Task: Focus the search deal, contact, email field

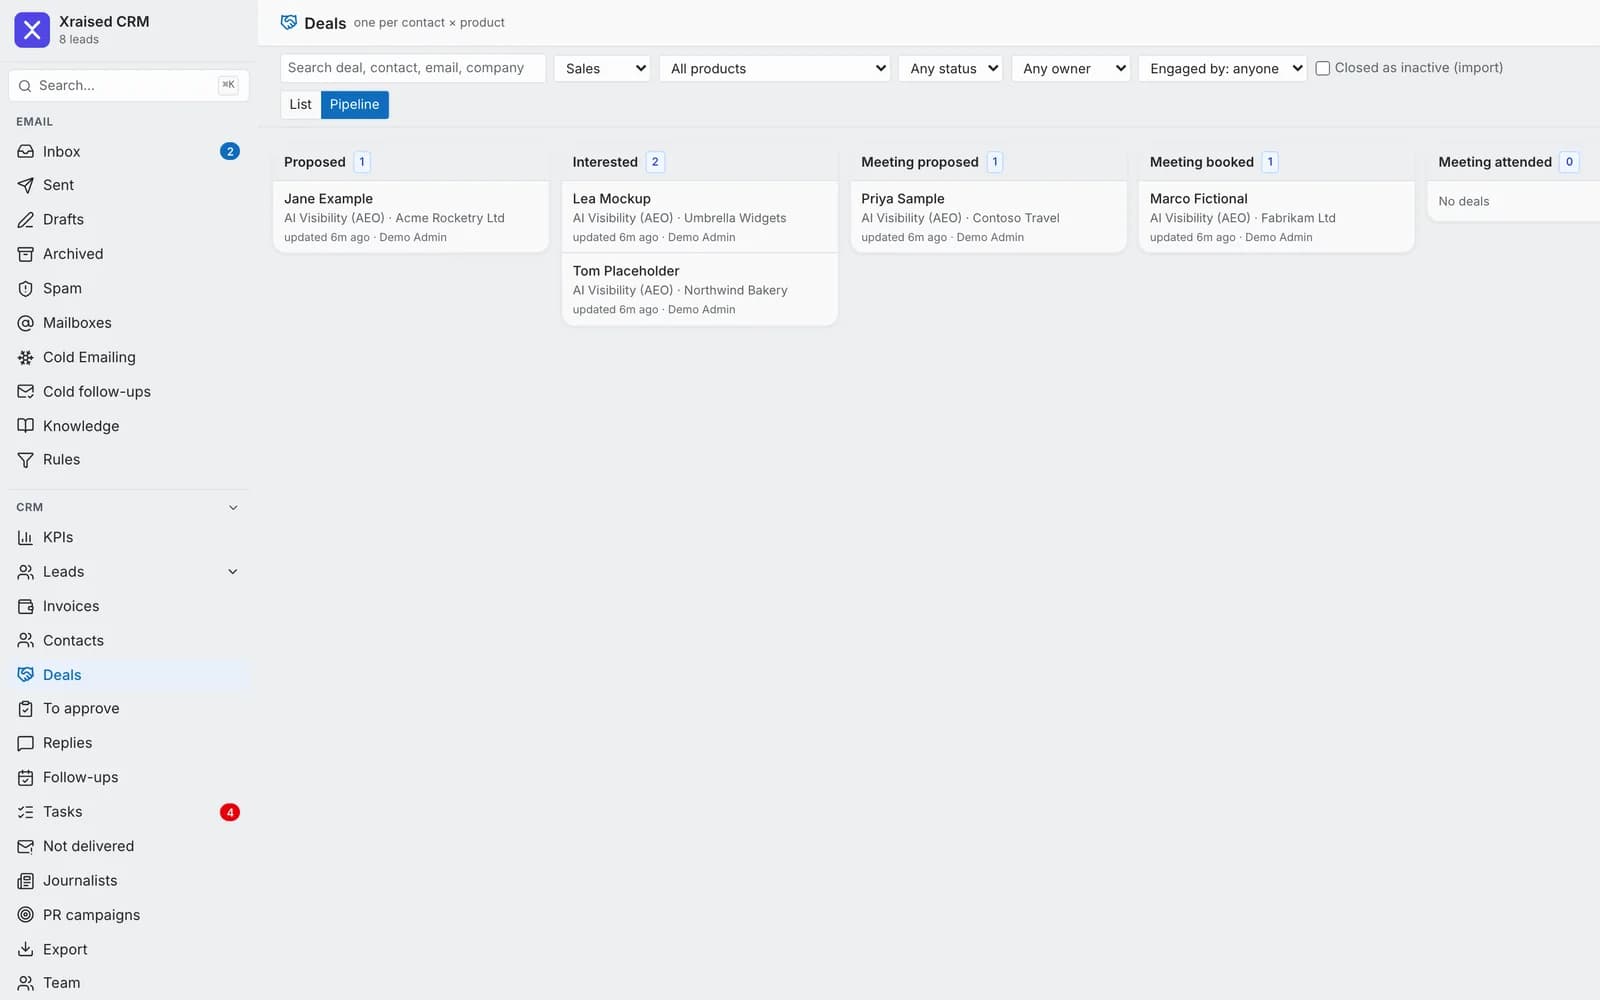Action: coord(413,68)
